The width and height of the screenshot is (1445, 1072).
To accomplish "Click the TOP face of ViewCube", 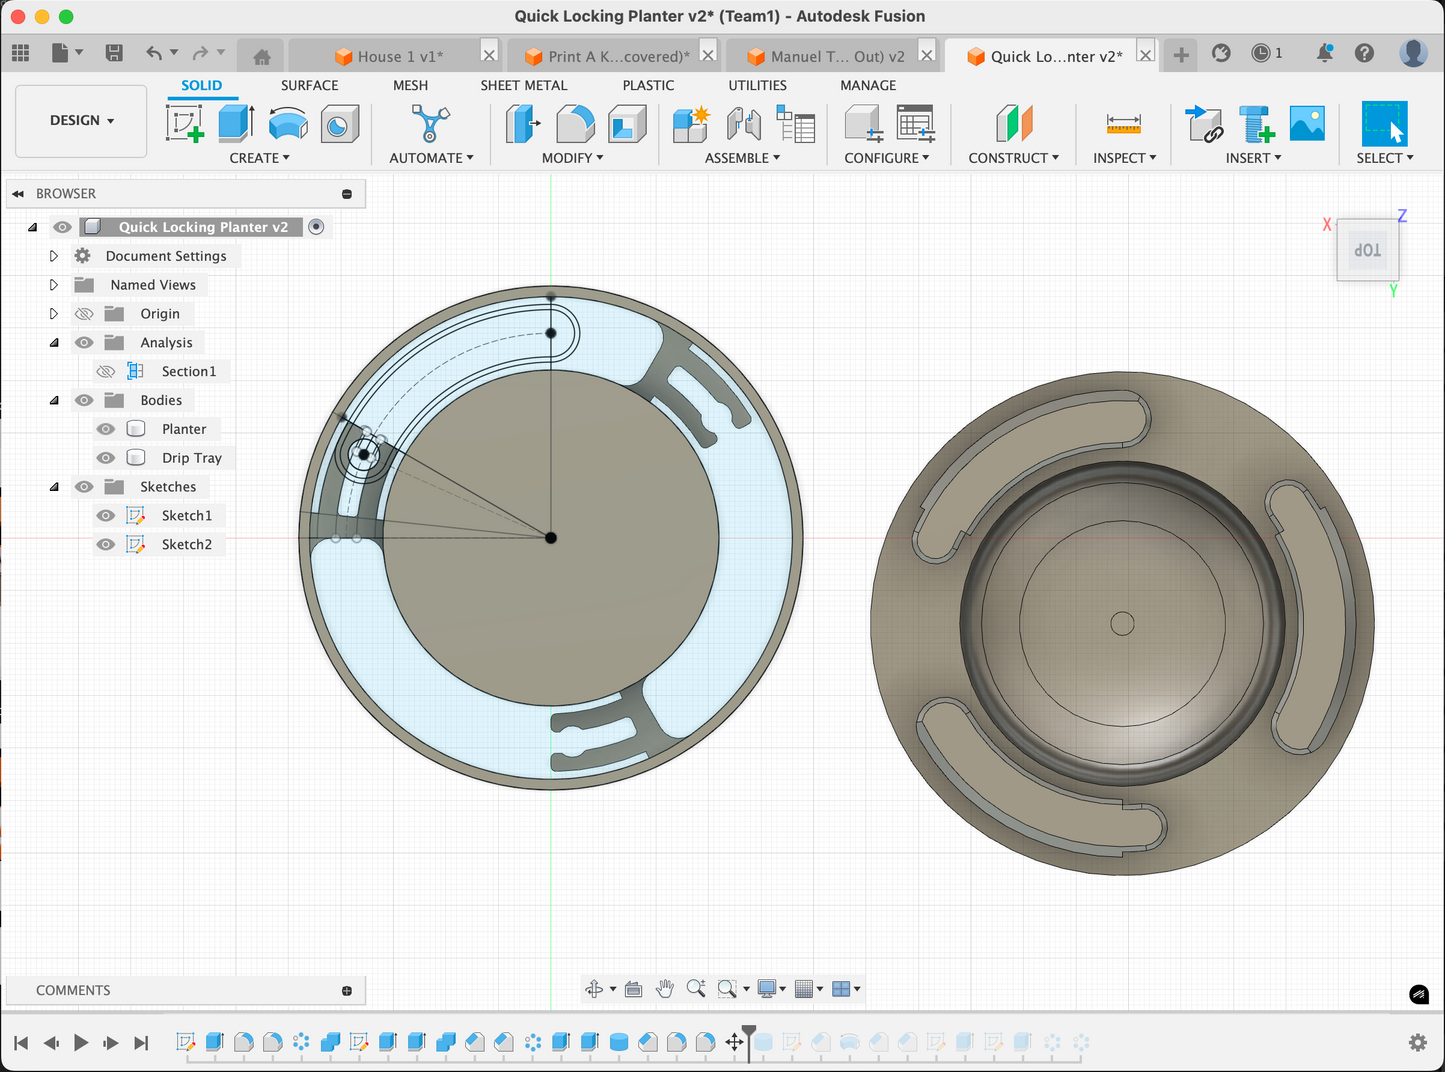I will click(1367, 250).
